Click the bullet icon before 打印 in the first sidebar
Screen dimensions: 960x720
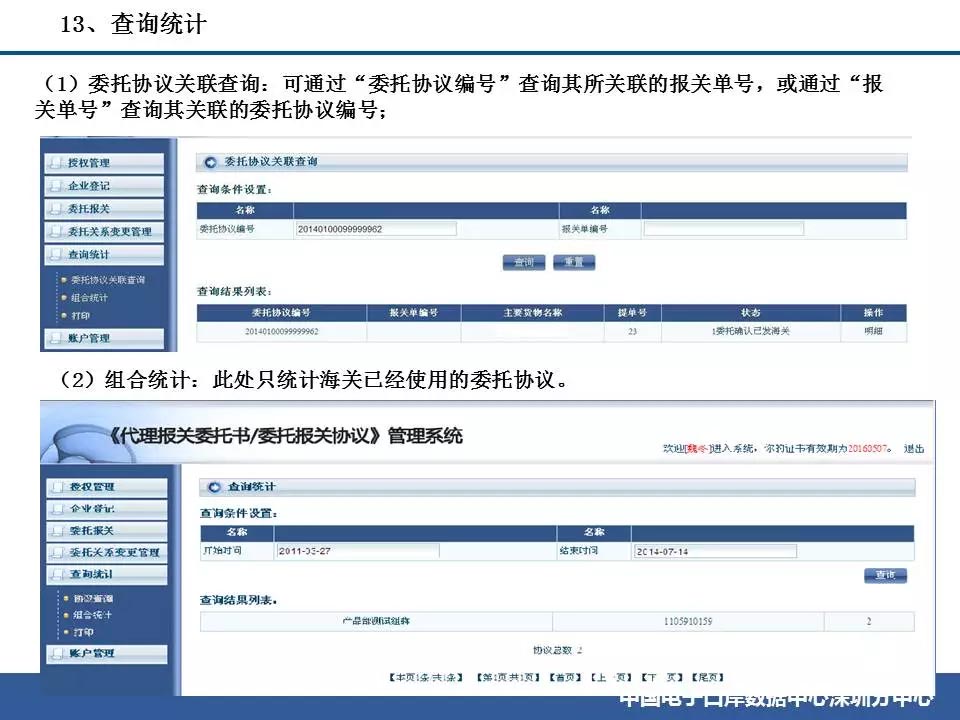(64, 316)
